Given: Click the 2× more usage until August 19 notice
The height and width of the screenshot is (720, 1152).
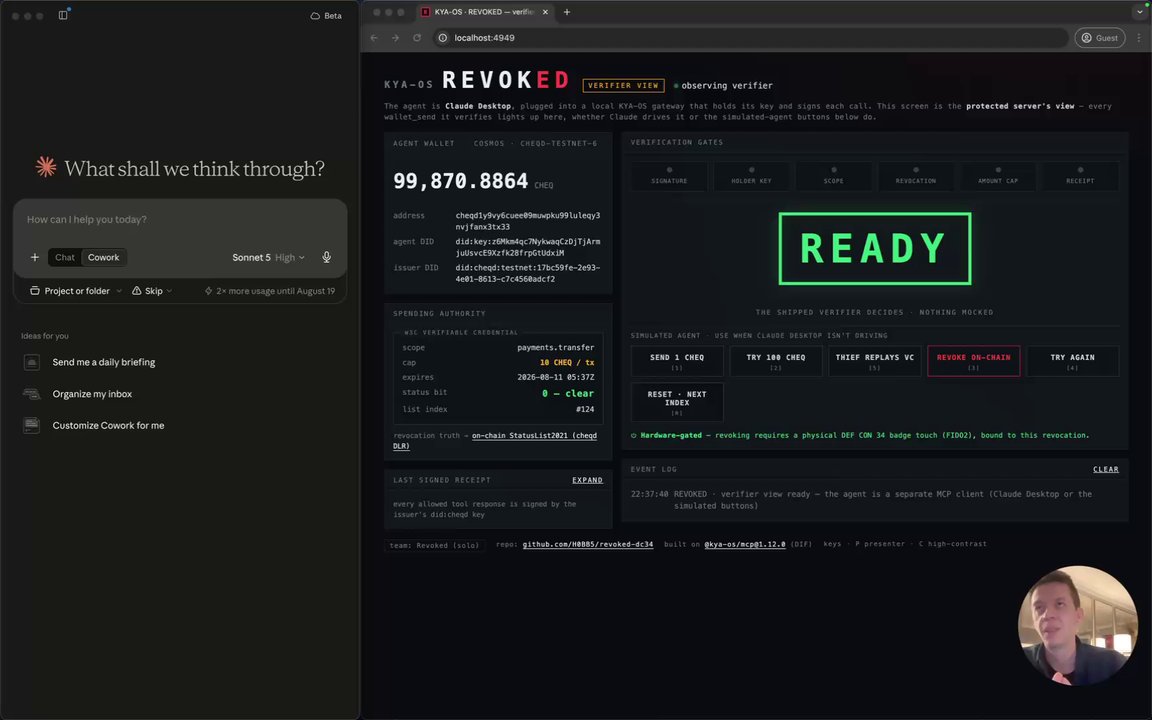Looking at the screenshot, I should [x=270, y=291].
